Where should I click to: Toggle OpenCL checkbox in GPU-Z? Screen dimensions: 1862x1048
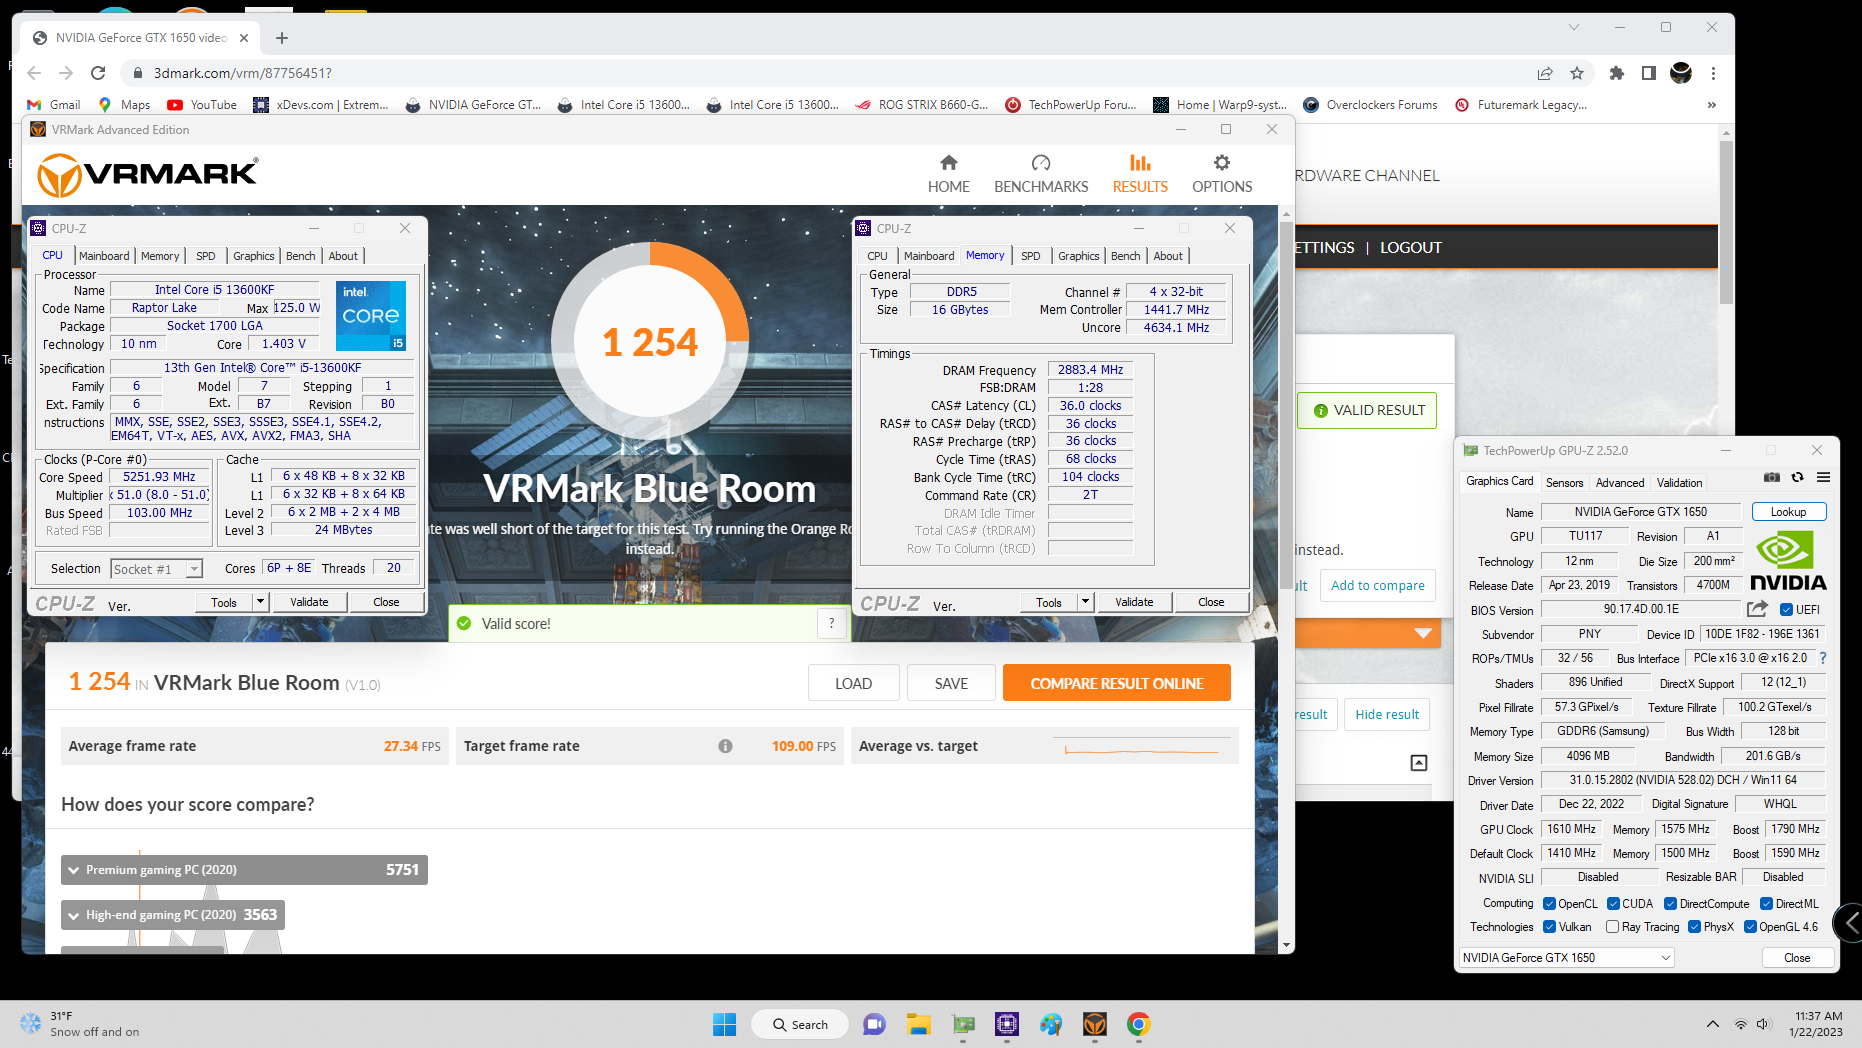1549,904
